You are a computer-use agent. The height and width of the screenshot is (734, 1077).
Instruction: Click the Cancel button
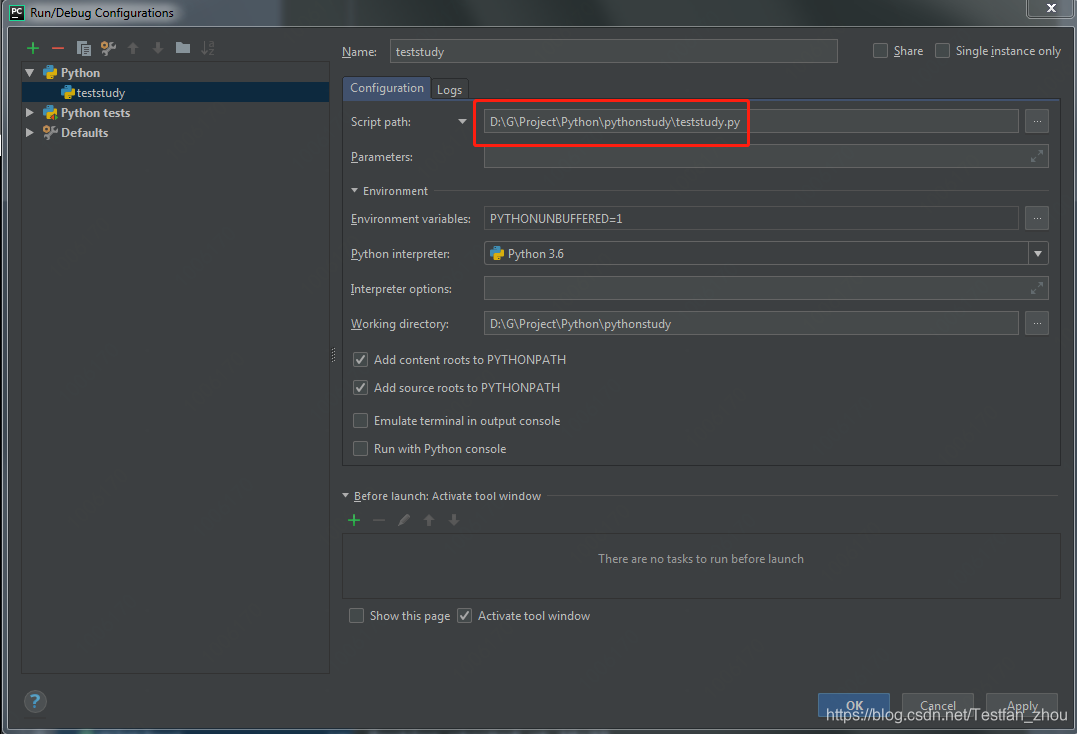click(938, 705)
